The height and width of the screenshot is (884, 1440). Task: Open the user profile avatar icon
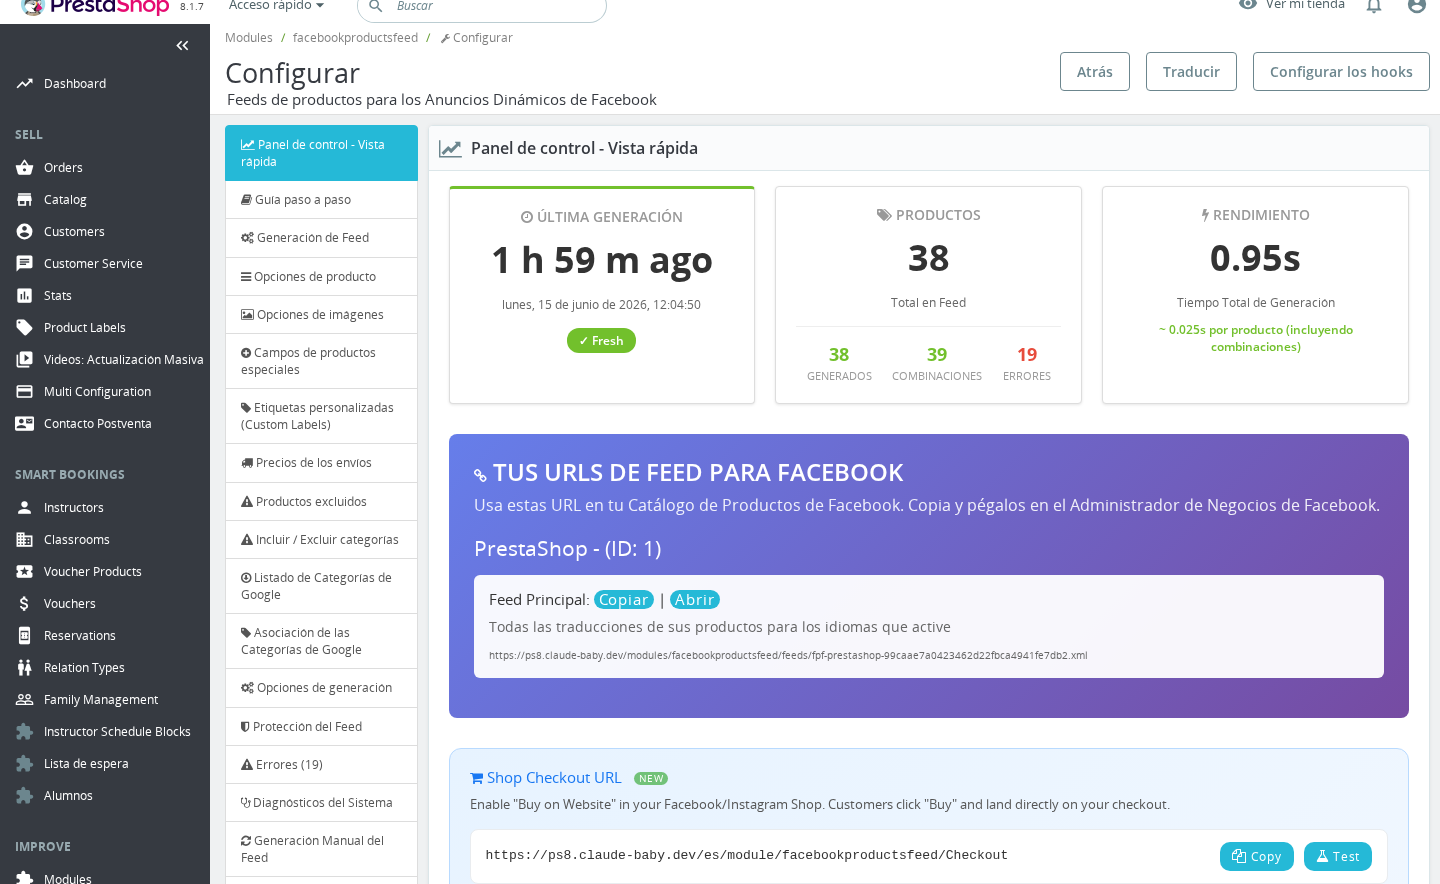(x=1416, y=6)
